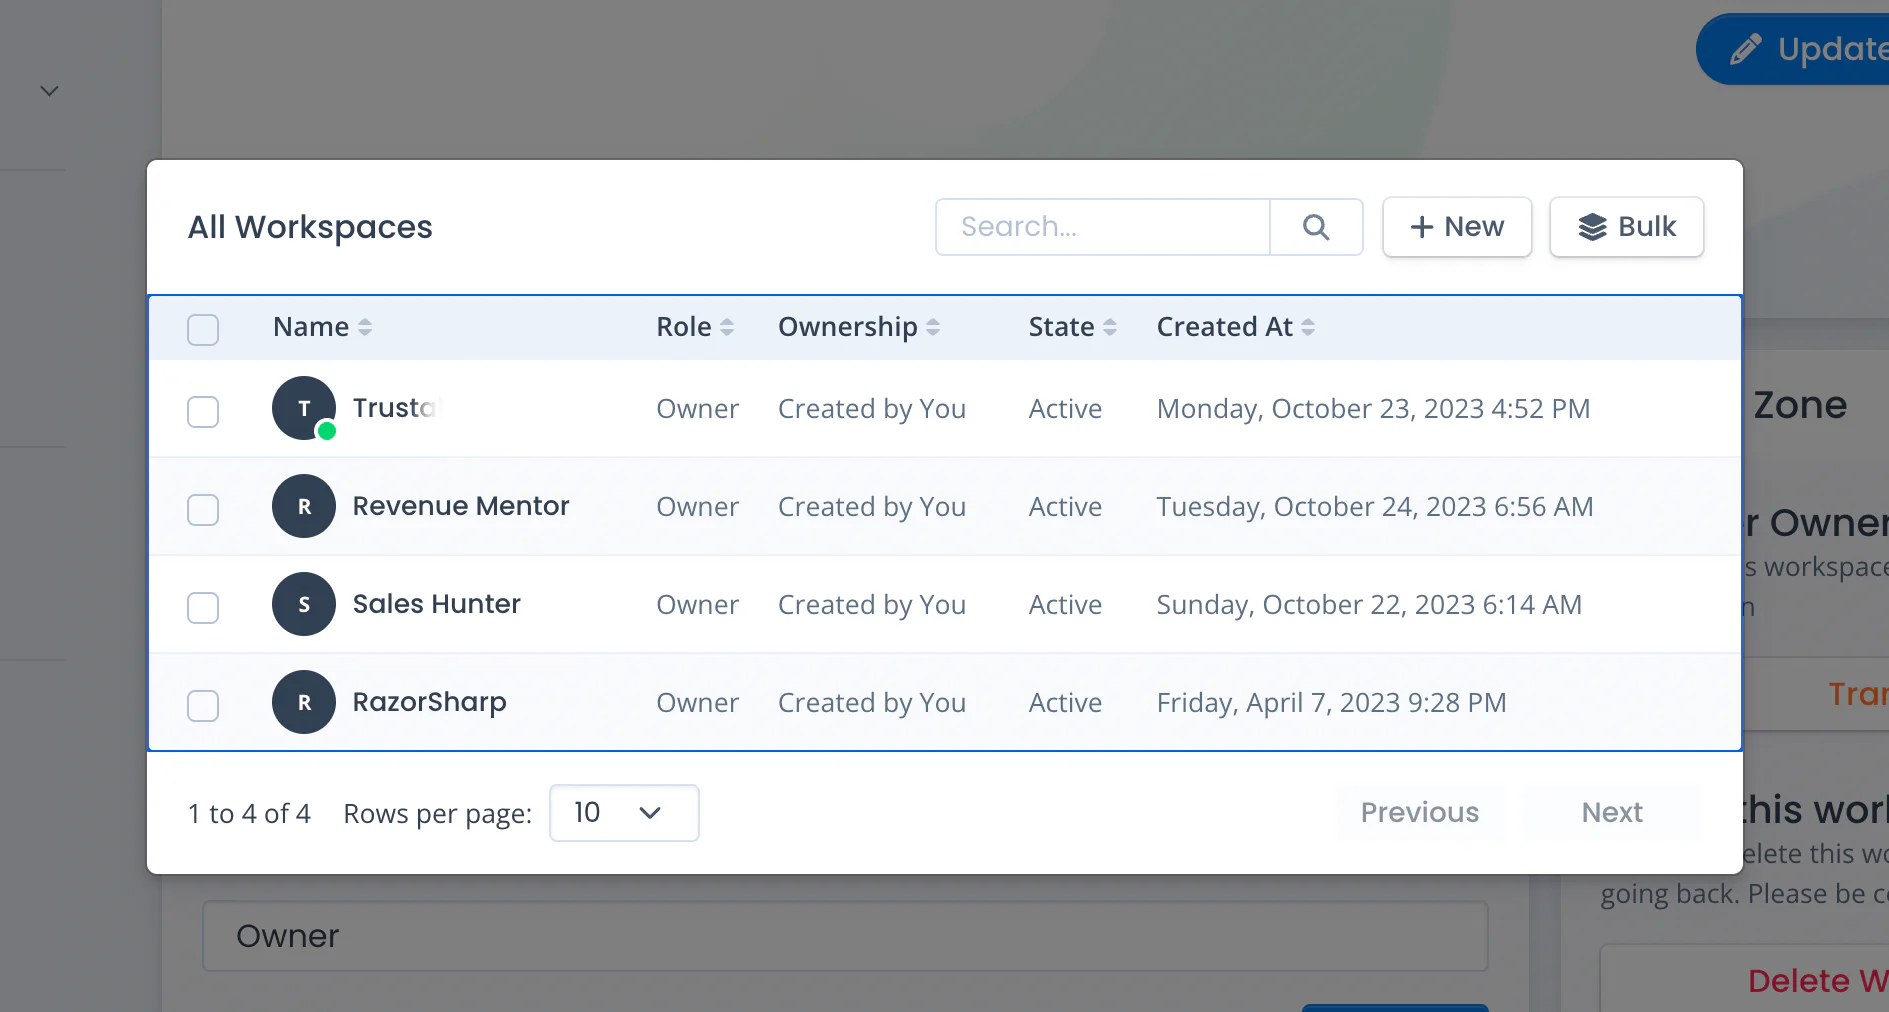Open the Revenue Mentor workspace avatar
This screenshot has height=1012, width=1889.
coord(303,506)
